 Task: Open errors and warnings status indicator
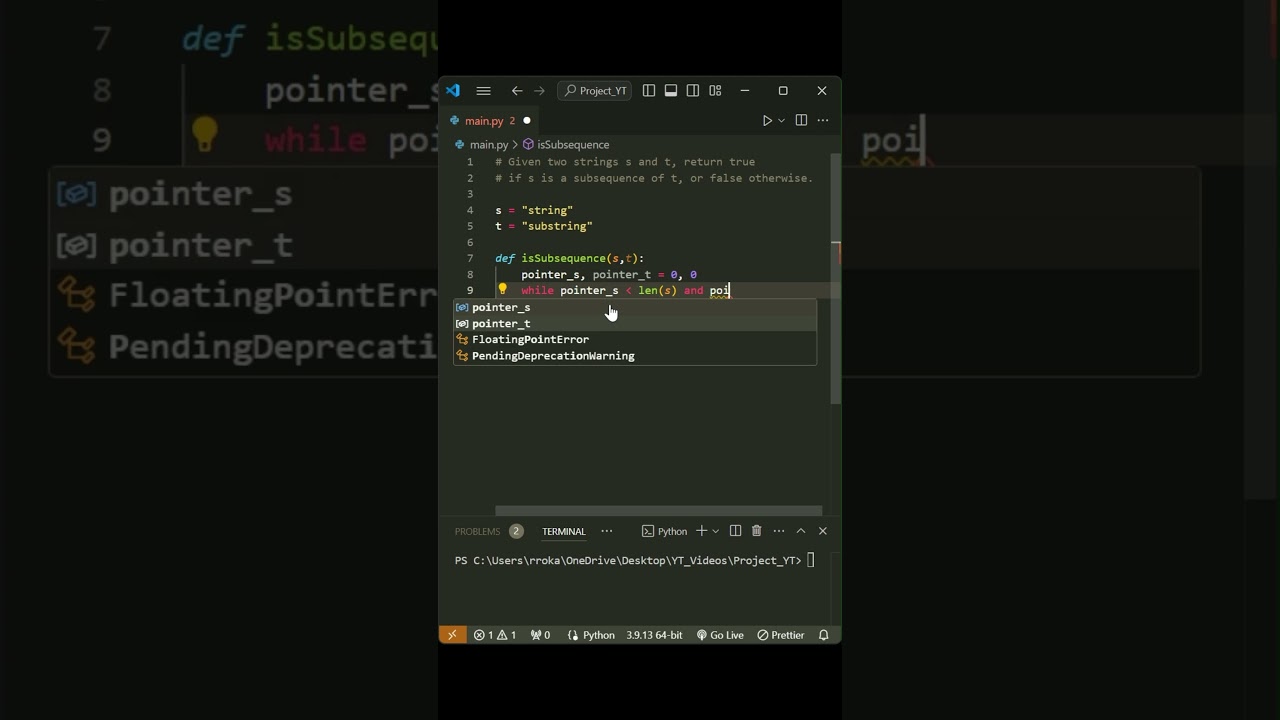[x=495, y=635]
